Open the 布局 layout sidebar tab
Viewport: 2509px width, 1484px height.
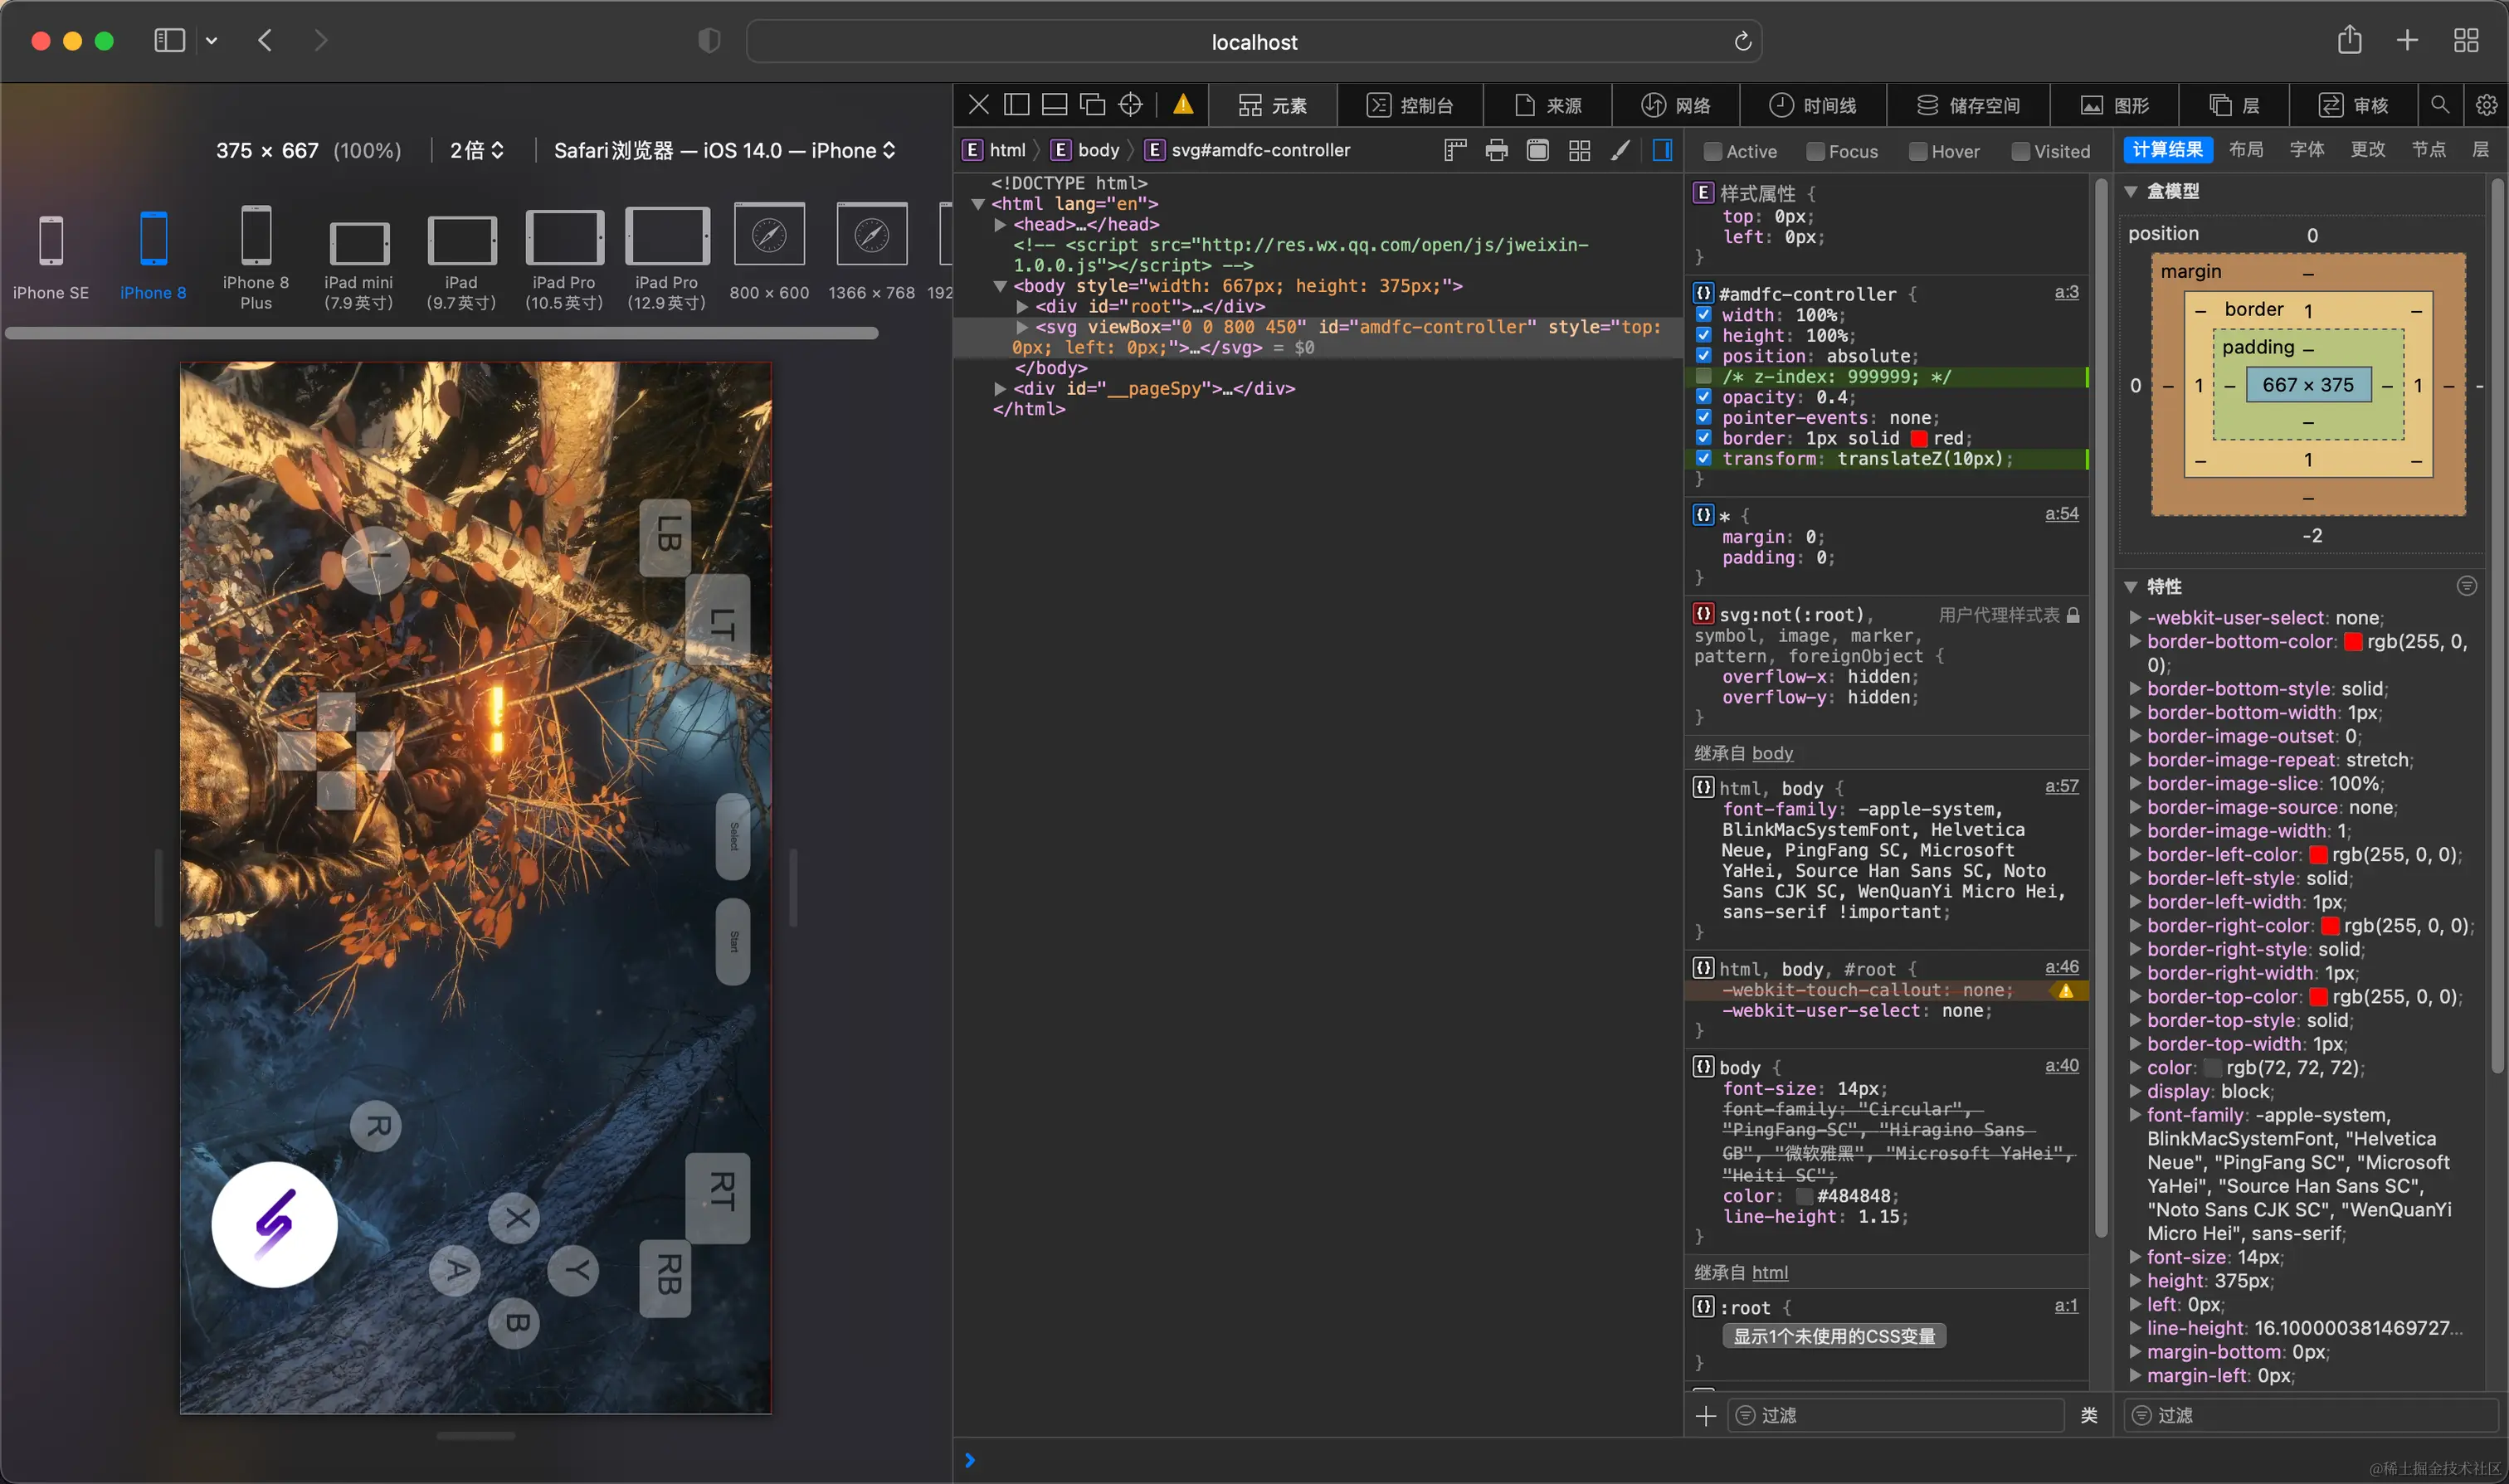(x=2246, y=150)
